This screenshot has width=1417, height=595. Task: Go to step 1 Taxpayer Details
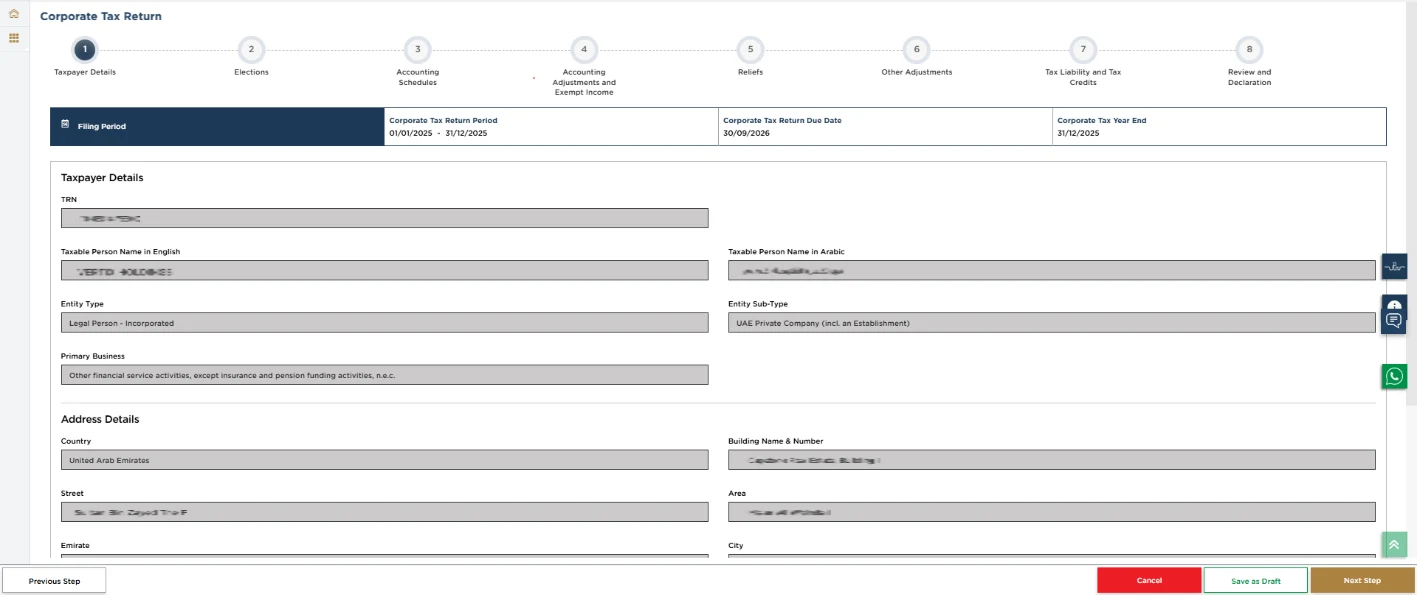pyautogui.click(x=85, y=49)
